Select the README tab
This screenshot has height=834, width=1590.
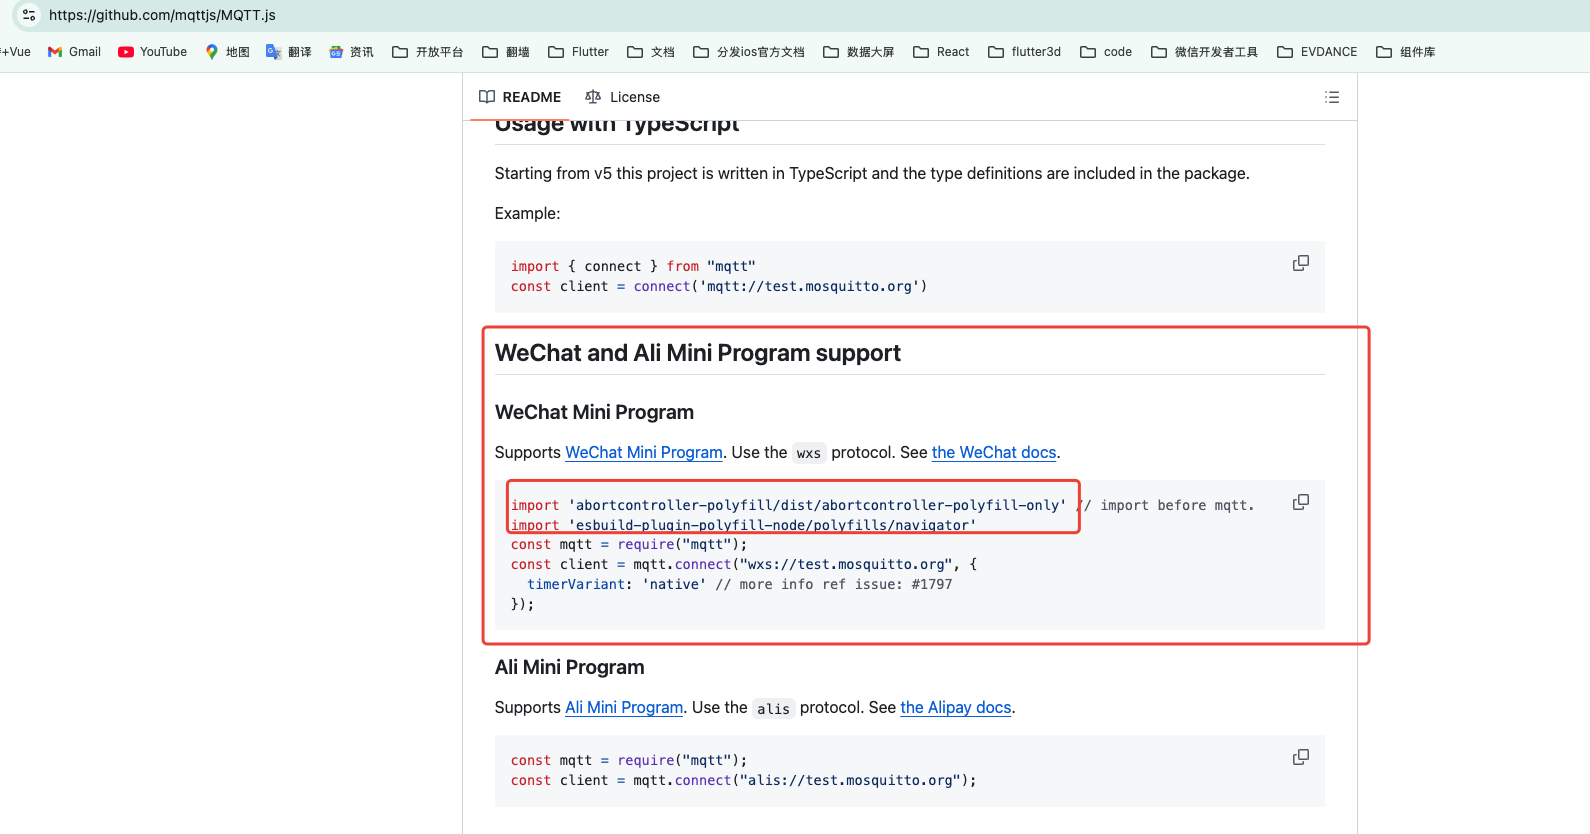coord(520,97)
